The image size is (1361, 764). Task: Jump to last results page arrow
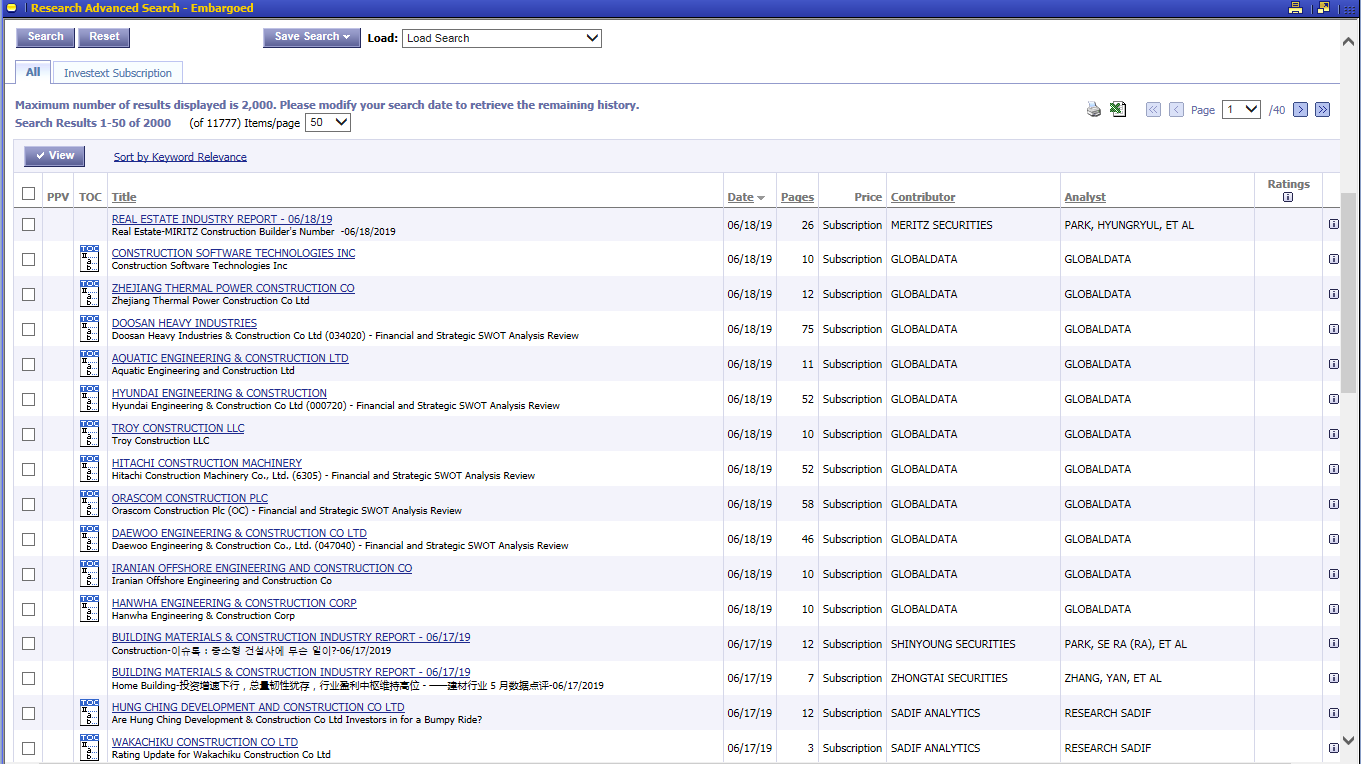[1322, 110]
